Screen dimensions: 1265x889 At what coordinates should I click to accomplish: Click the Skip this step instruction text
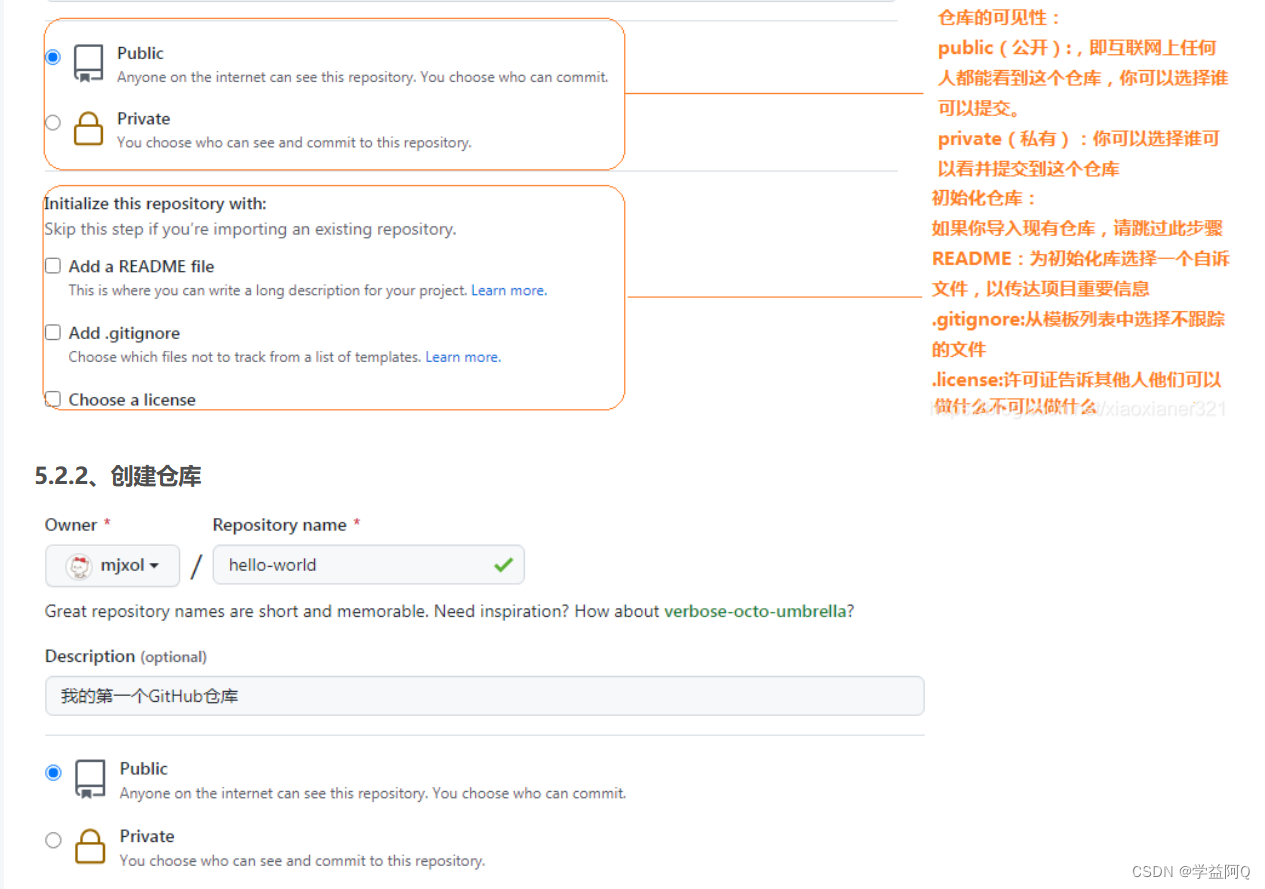(x=250, y=229)
